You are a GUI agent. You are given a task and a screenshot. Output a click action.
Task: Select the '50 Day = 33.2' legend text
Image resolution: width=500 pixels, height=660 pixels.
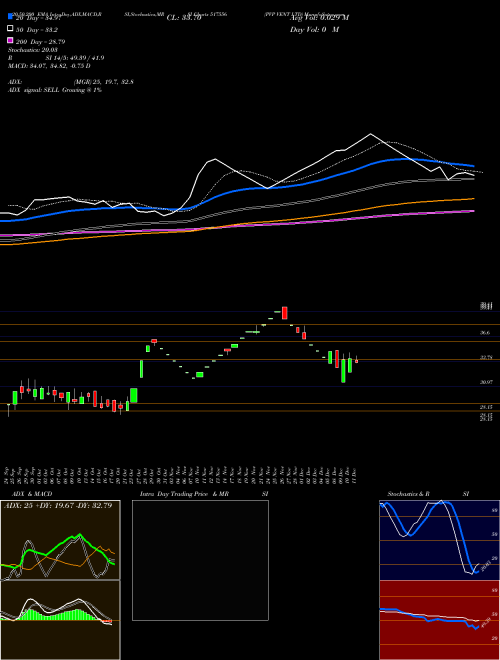point(37,30)
